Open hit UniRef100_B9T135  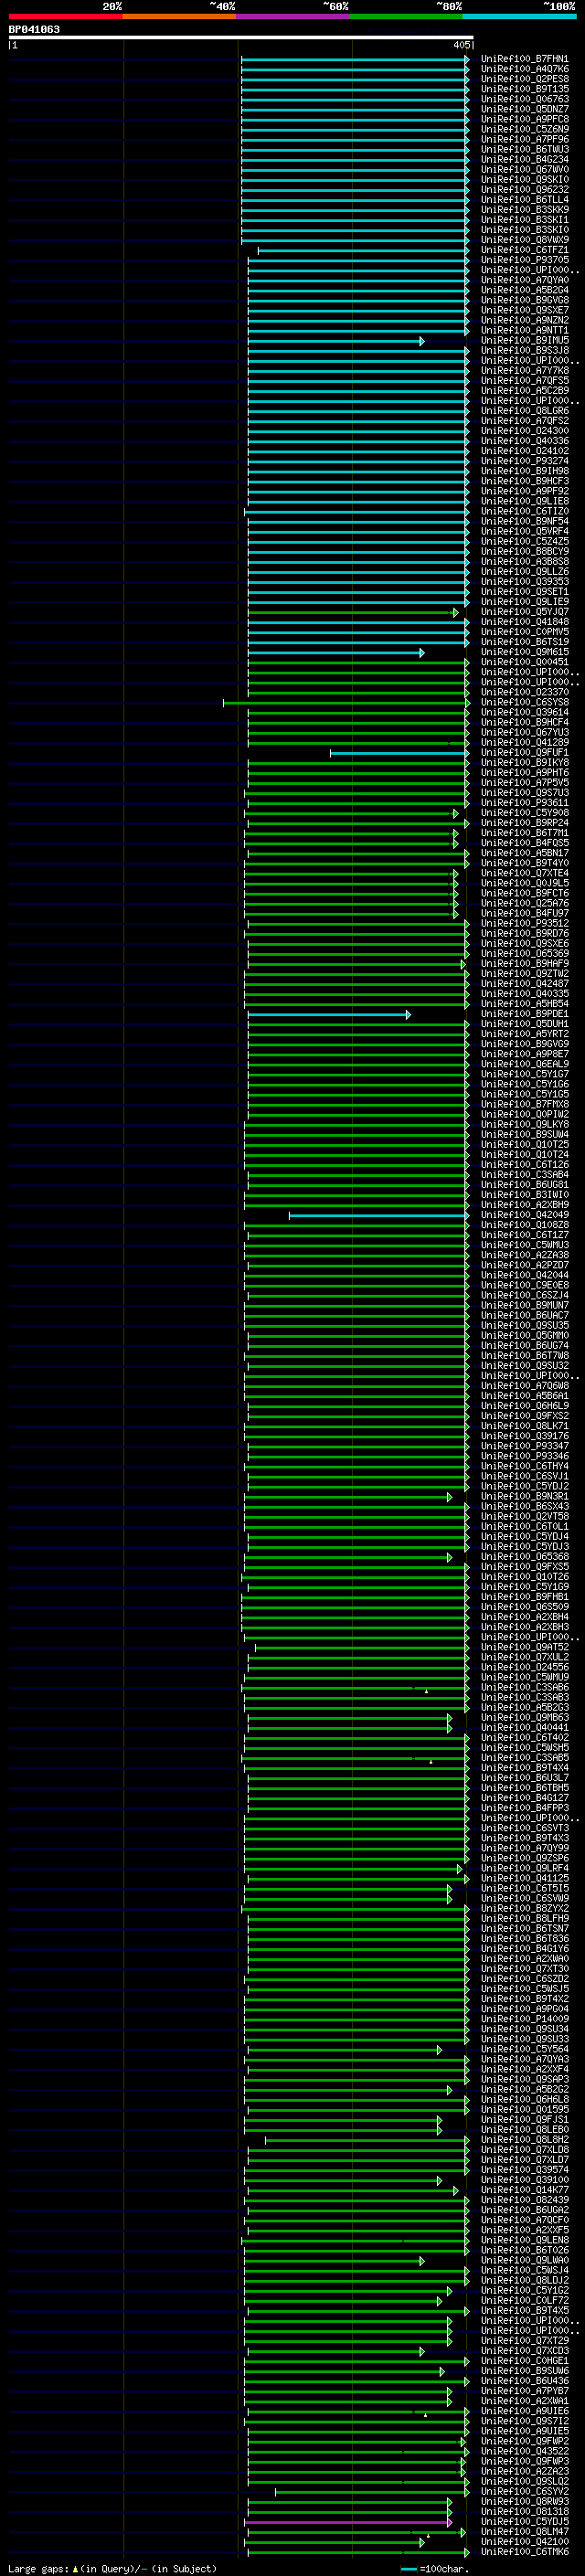click(524, 89)
